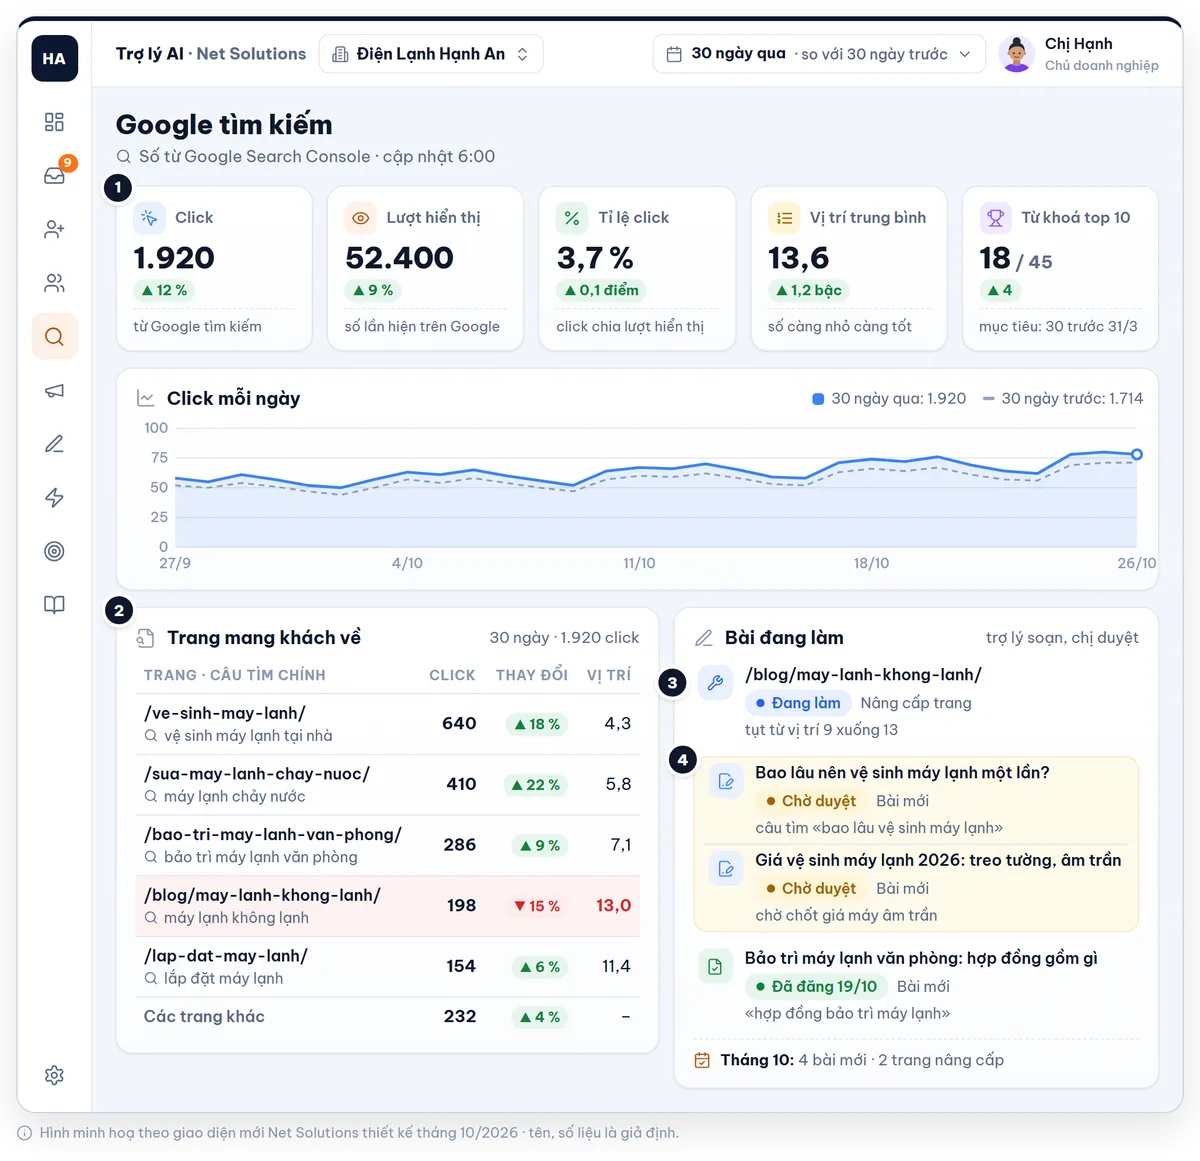This screenshot has height=1161, width=1200.
Task: Click the chart icon beside Click mỗi ngày
Action: pos(146,398)
